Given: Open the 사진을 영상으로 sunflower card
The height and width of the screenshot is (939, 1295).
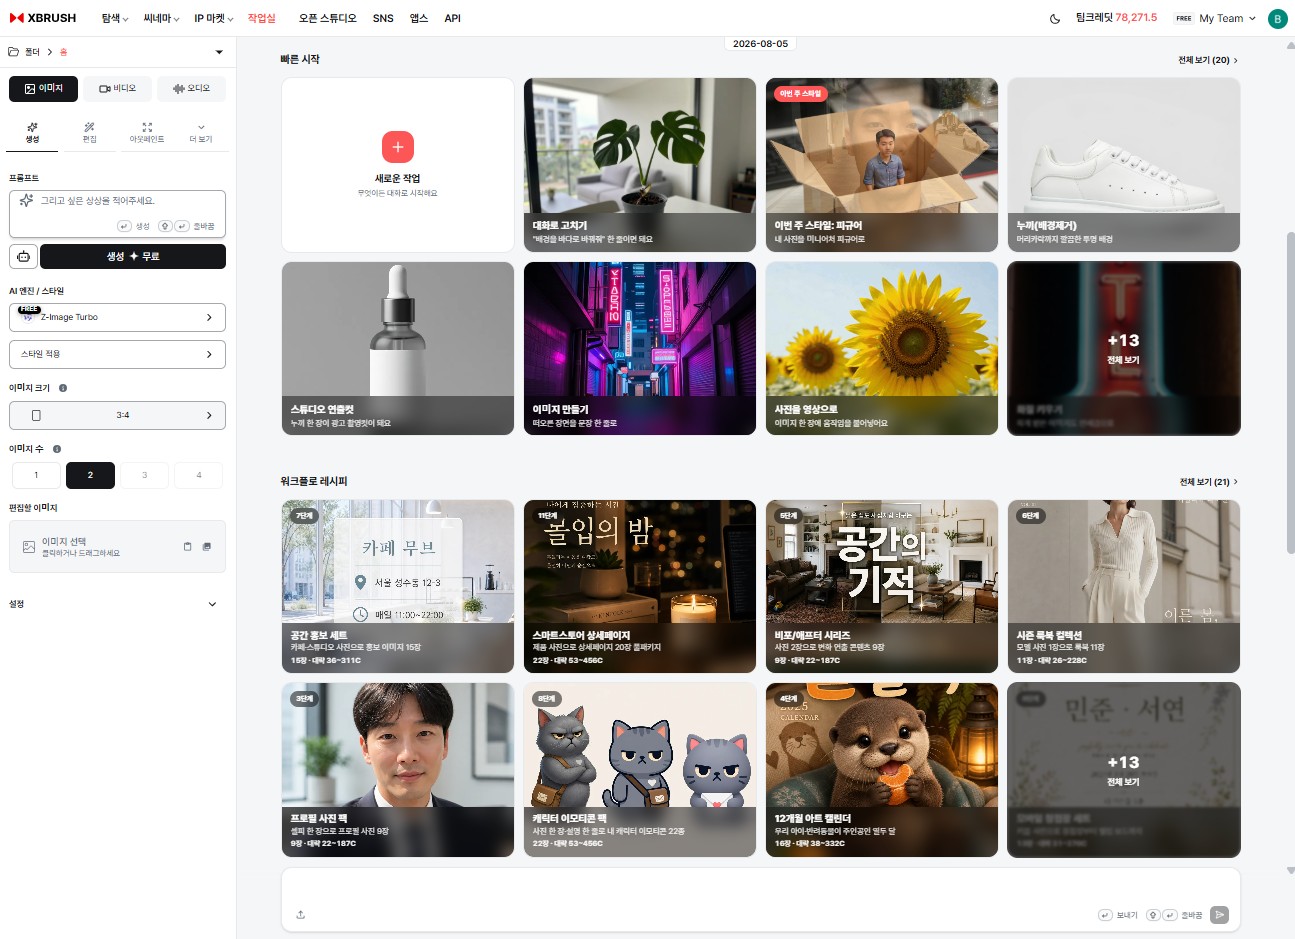Looking at the screenshot, I should pyautogui.click(x=882, y=349).
